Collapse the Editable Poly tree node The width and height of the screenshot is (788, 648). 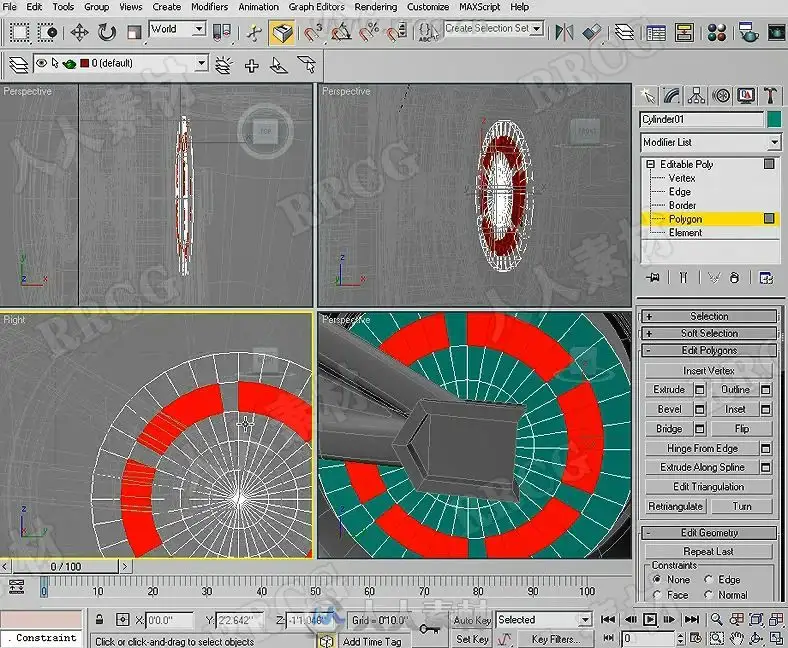pyautogui.click(x=650, y=164)
